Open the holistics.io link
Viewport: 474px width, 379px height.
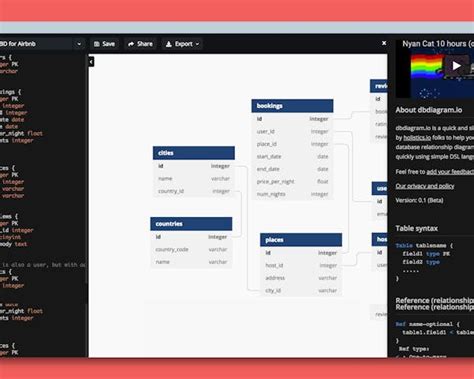(417, 137)
